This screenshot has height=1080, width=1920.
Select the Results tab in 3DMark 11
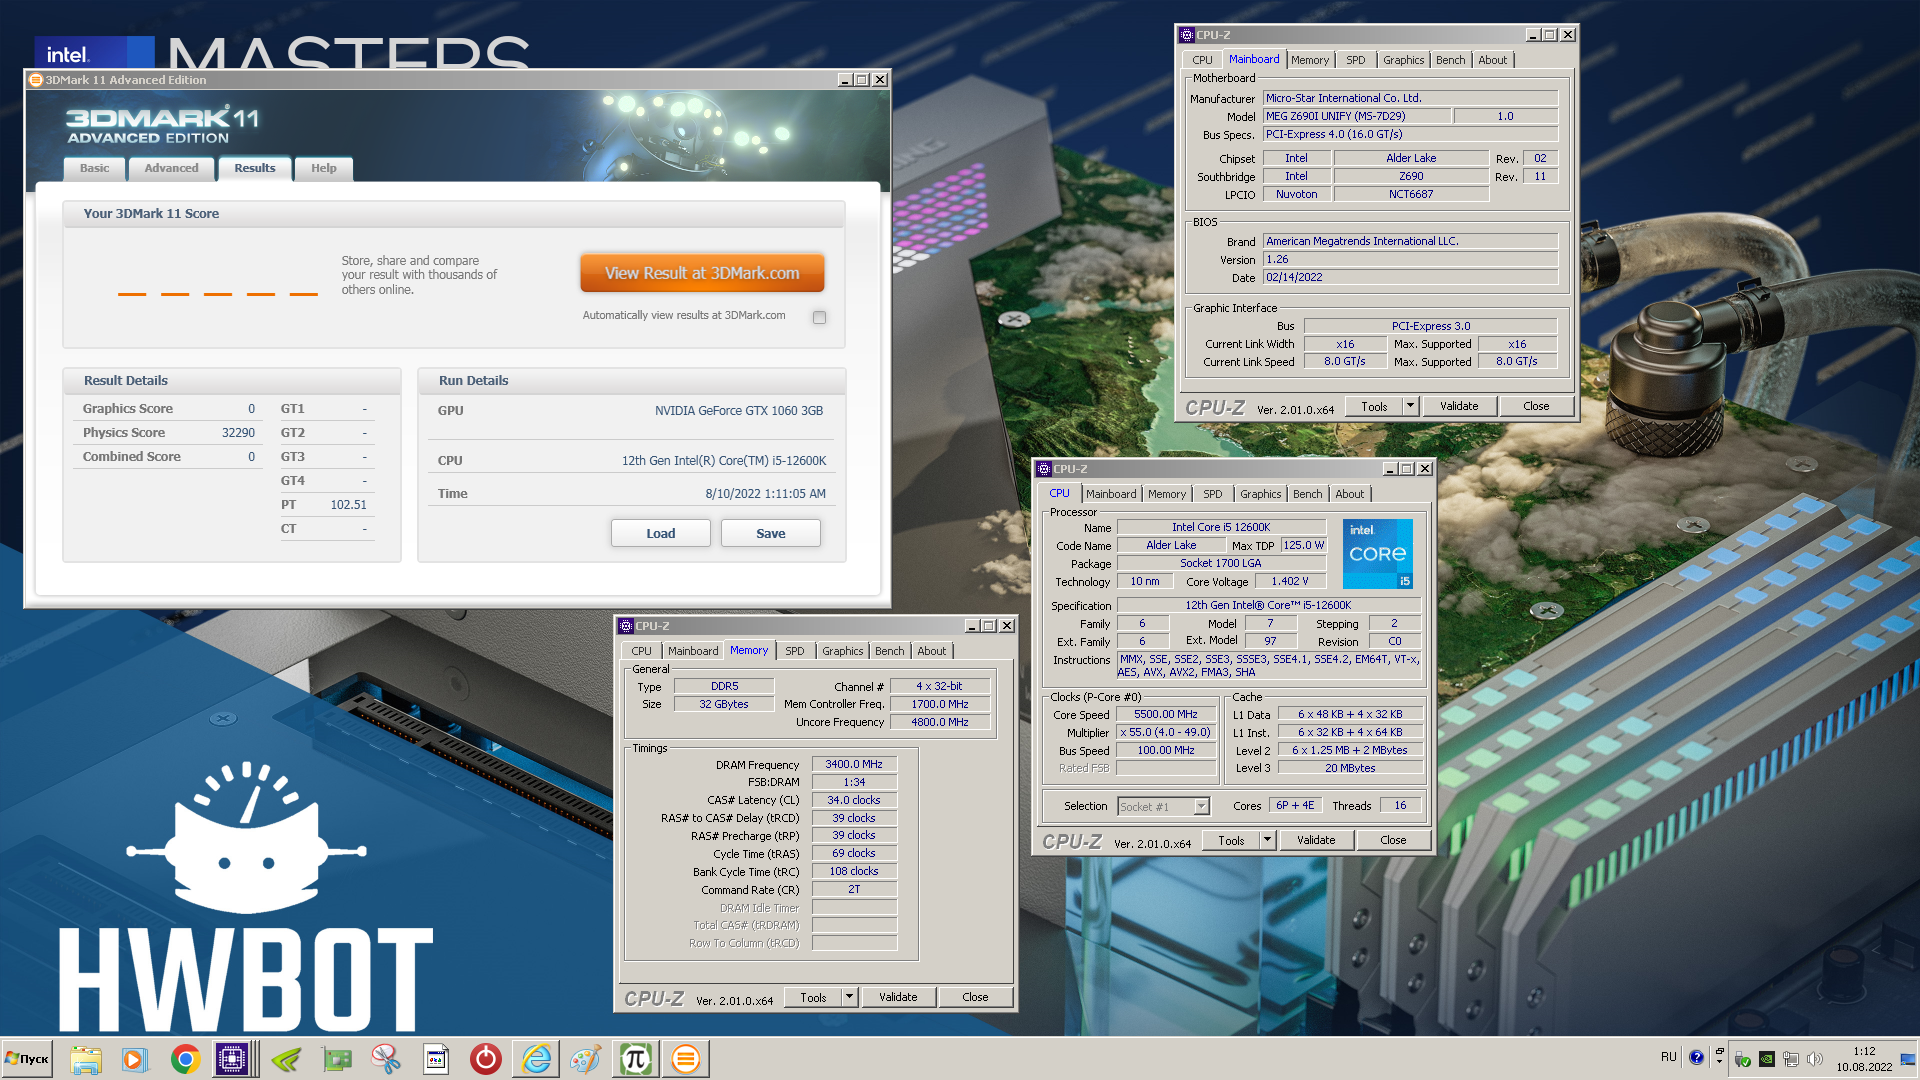pos(255,168)
